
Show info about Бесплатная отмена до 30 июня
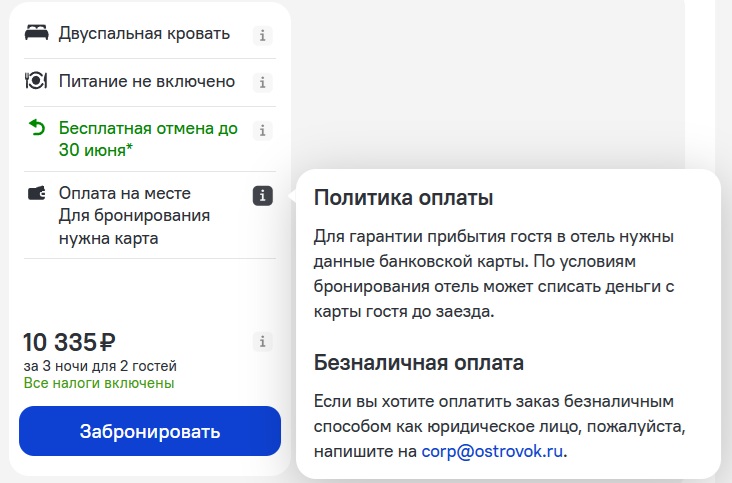pos(262,130)
